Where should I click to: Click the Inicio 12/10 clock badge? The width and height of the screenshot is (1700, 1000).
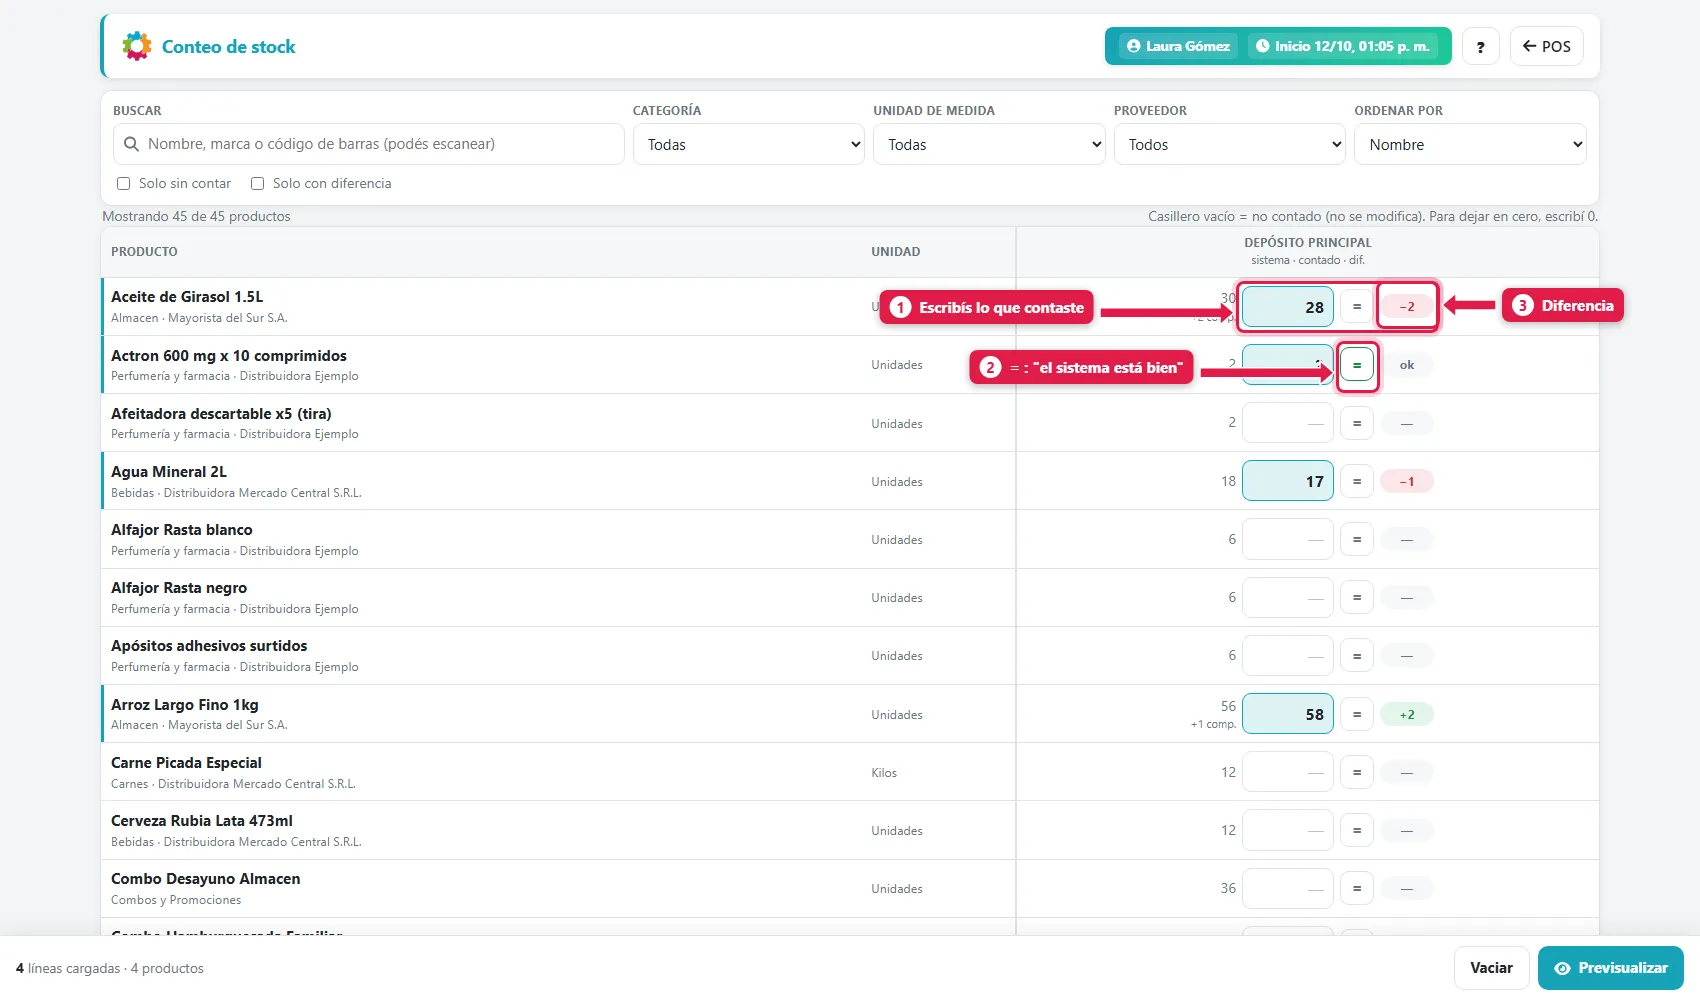tap(1343, 46)
